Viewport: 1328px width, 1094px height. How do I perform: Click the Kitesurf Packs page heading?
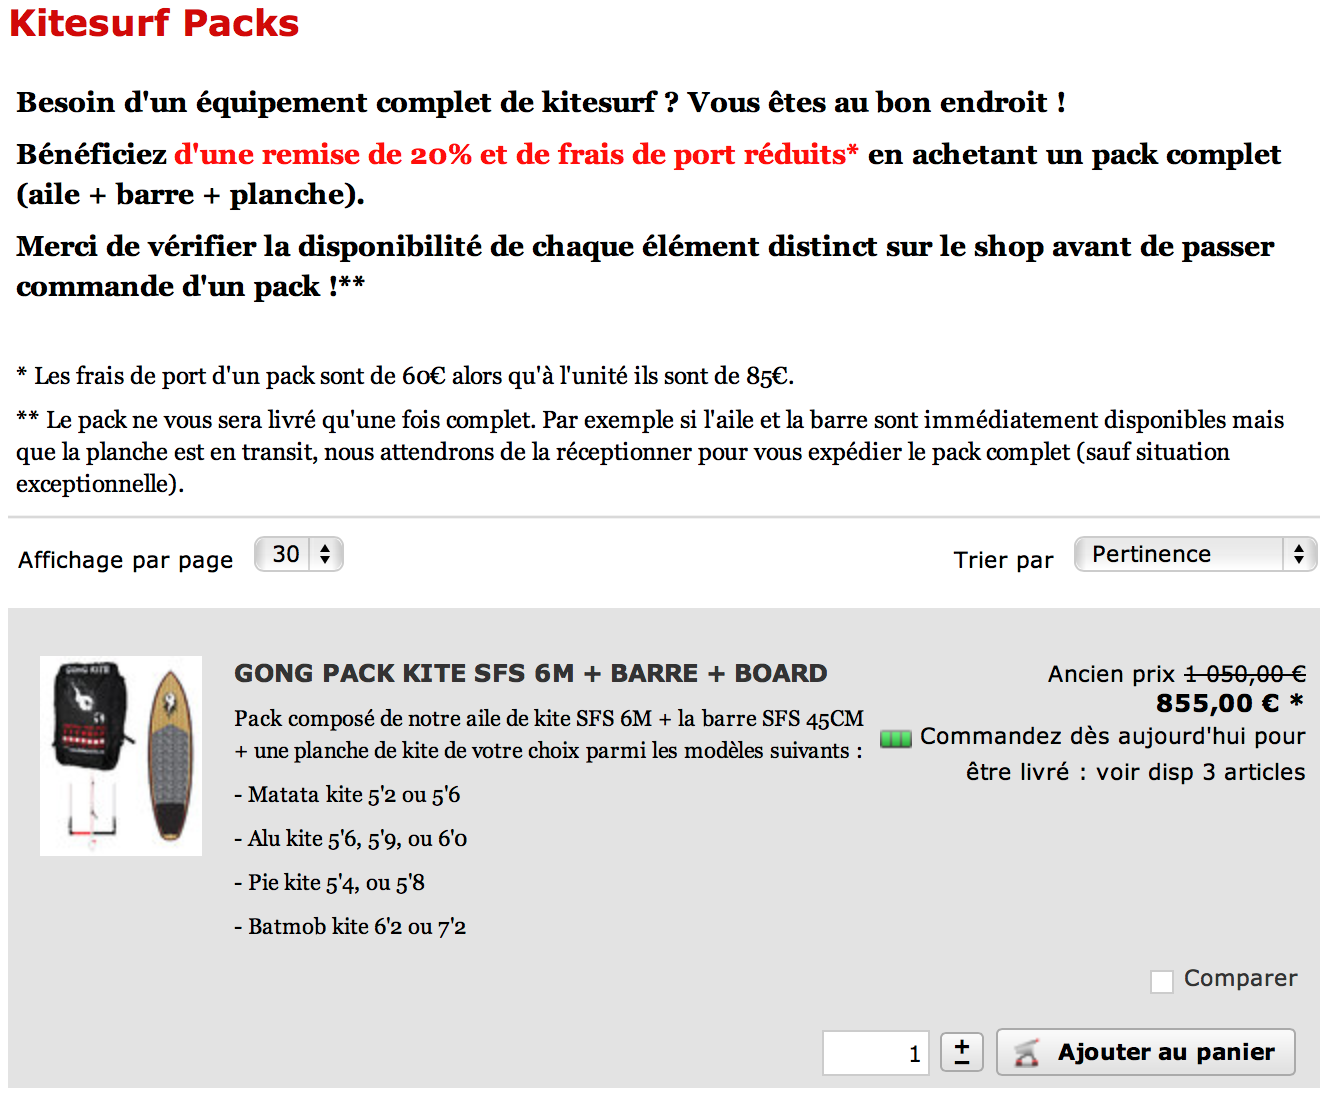(154, 23)
